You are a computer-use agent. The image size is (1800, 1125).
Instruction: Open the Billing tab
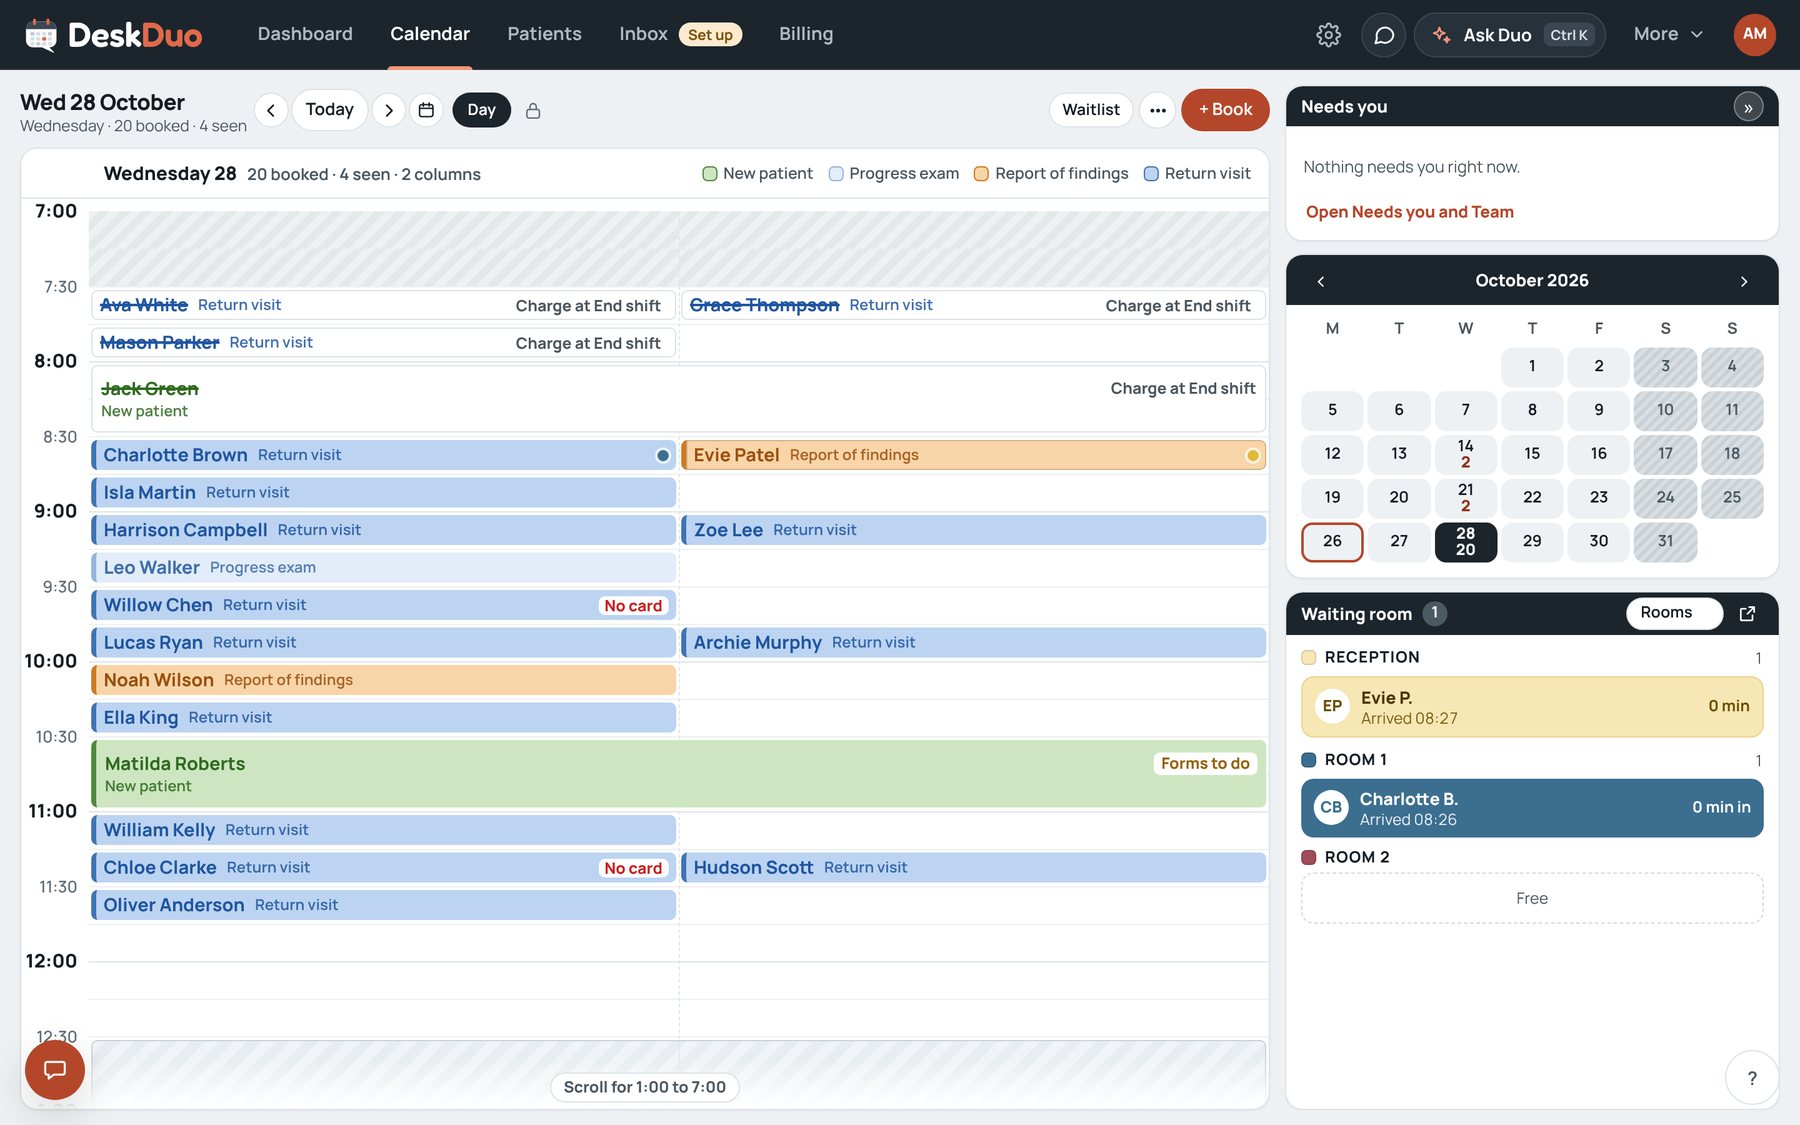pyautogui.click(x=806, y=34)
